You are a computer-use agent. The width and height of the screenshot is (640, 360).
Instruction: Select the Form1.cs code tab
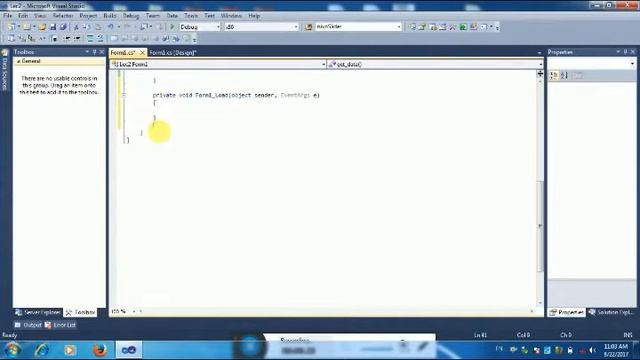tap(122, 53)
